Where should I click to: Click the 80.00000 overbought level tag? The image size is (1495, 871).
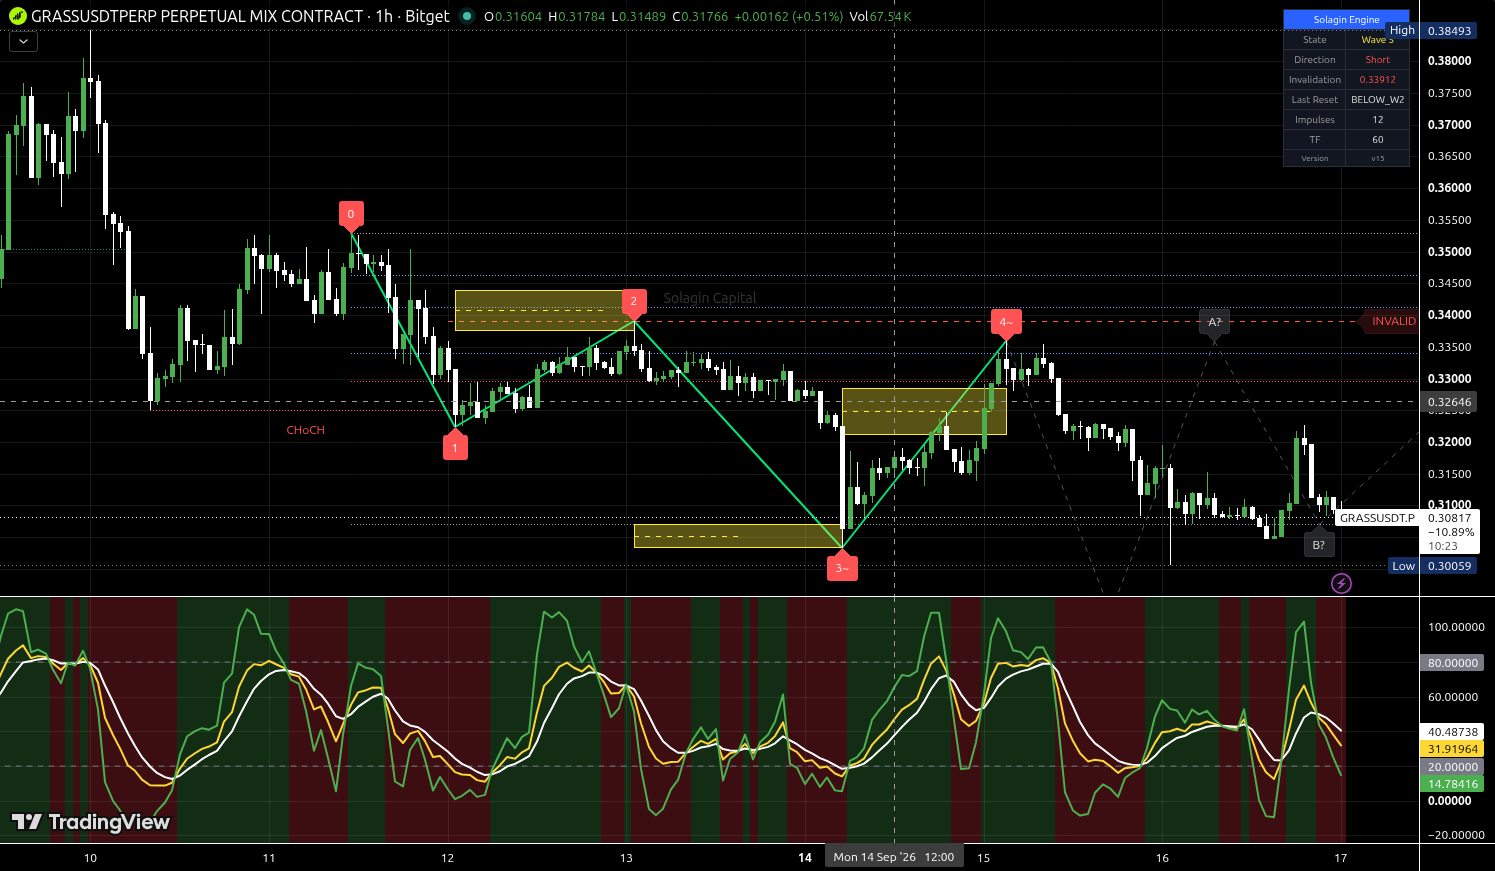tap(1452, 663)
